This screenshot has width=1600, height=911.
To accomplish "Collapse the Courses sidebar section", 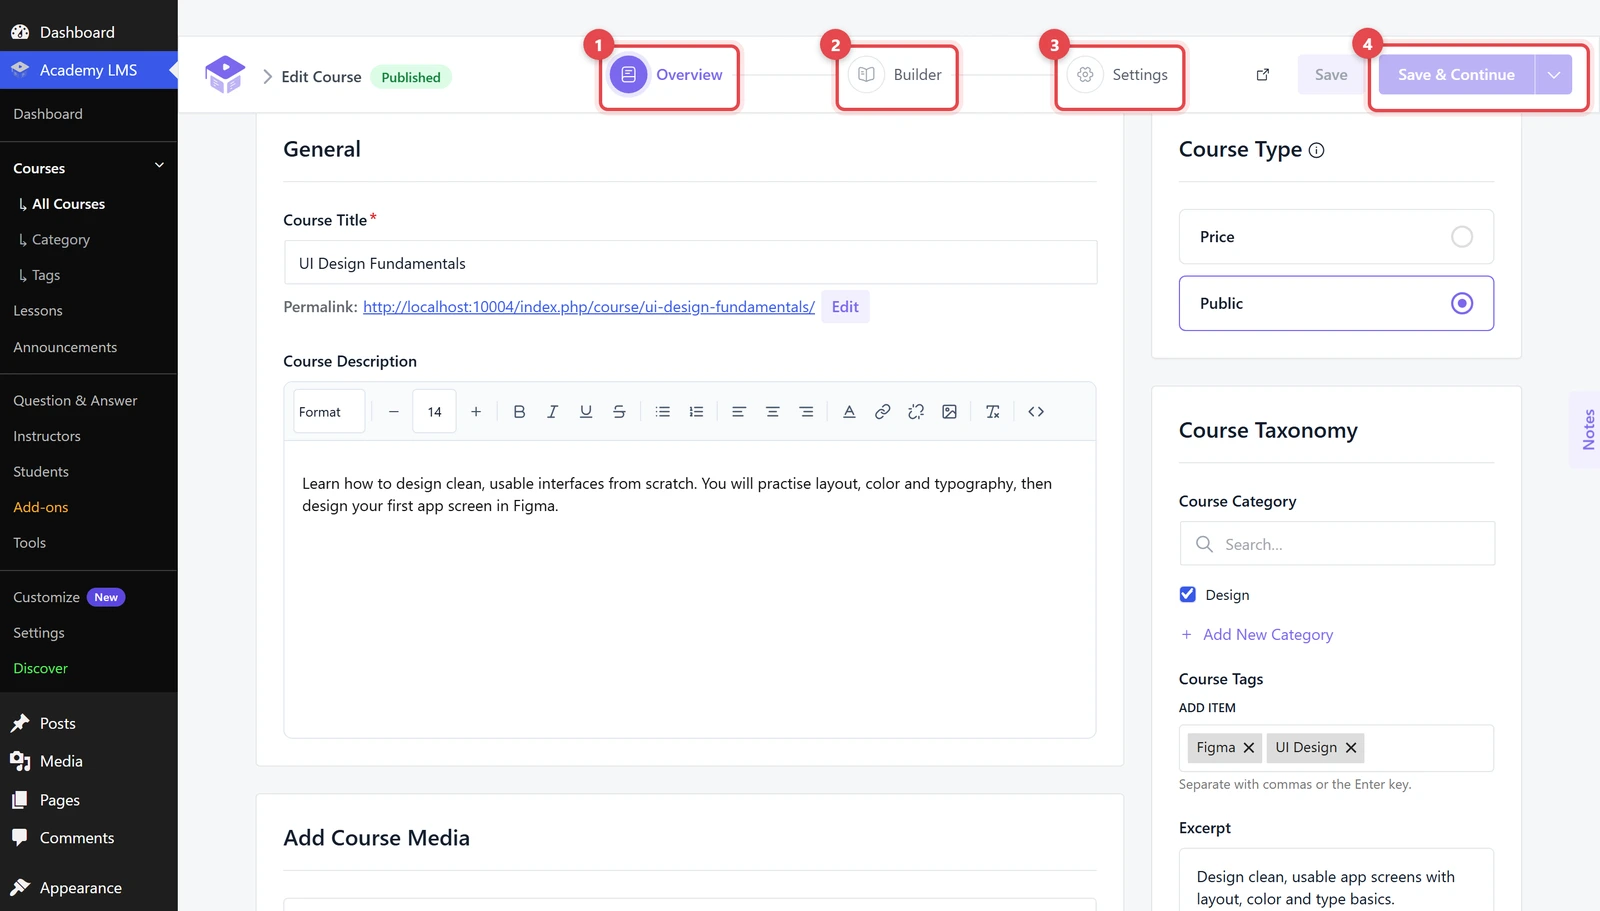I will point(159,166).
